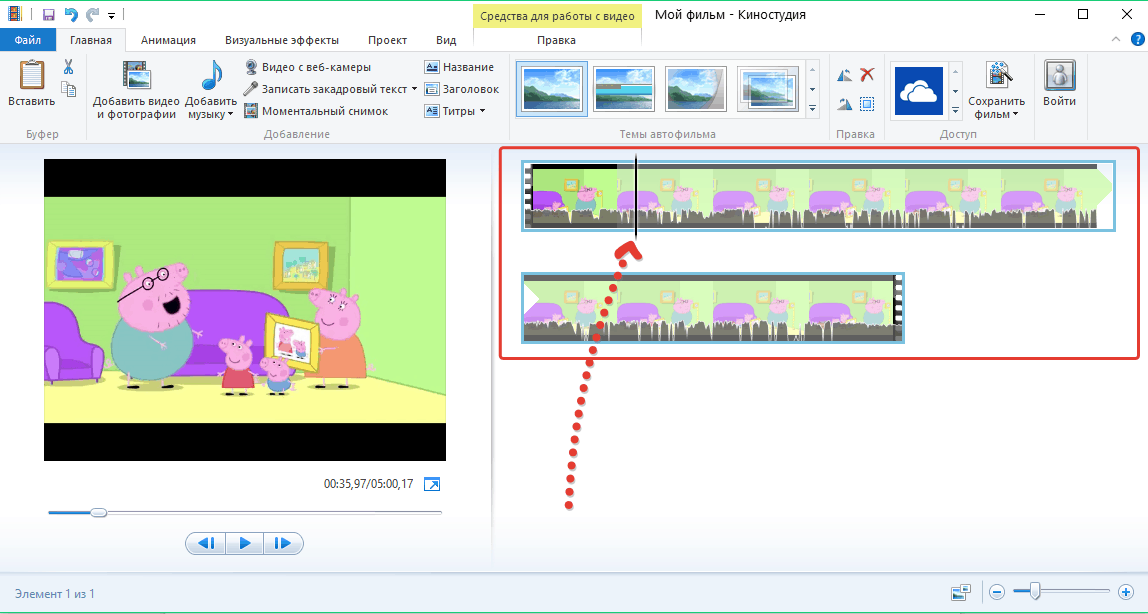The image size is (1148, 614).
Task: Click the timeline zoom slider handle
Action: [x=1035, y=591]
